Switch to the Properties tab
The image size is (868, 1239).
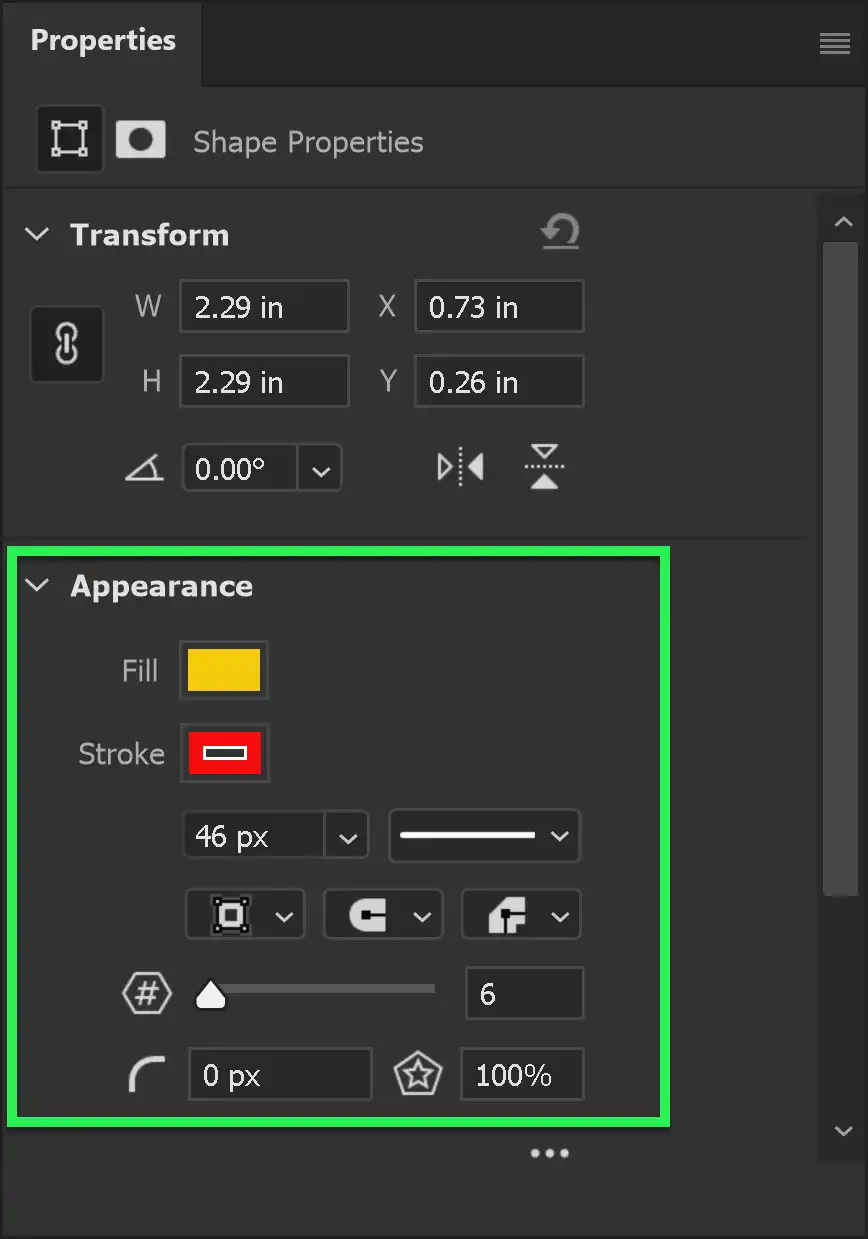102,40
